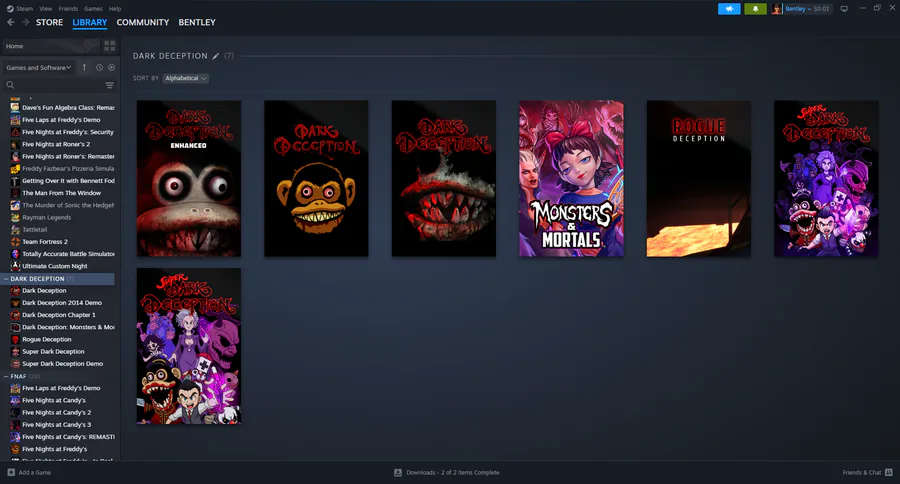Viewport: 900px width, 484px height.
Task: Toggle show ready-to-play games icon
Action: 111,68
